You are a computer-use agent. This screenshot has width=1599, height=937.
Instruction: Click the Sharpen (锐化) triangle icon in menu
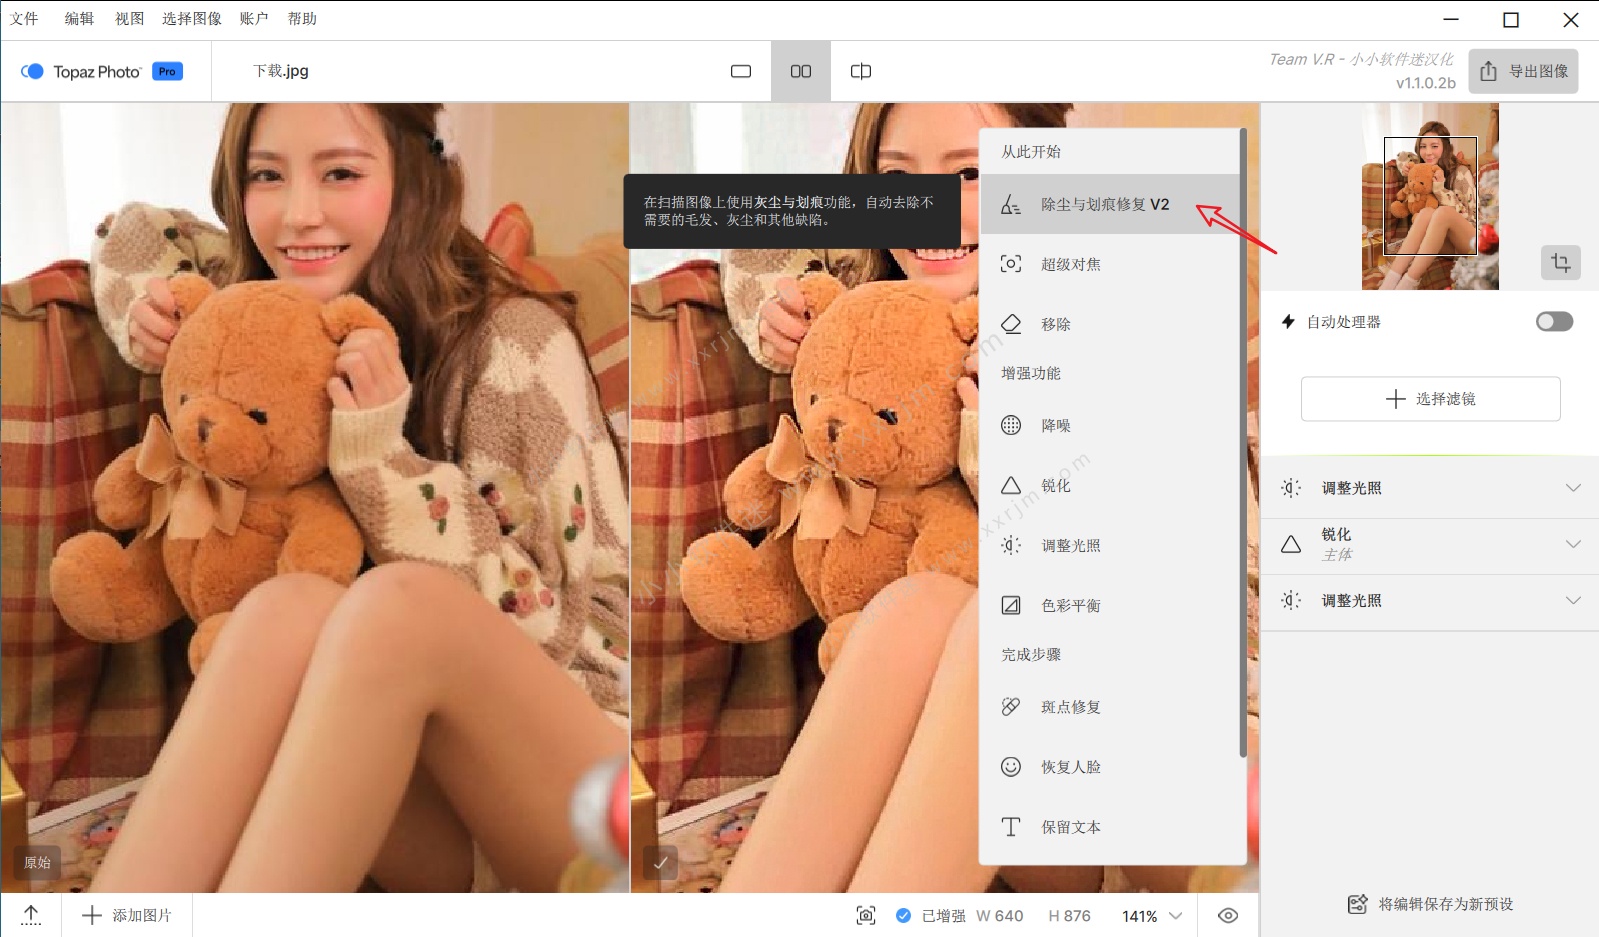(x=1011, y=485)
